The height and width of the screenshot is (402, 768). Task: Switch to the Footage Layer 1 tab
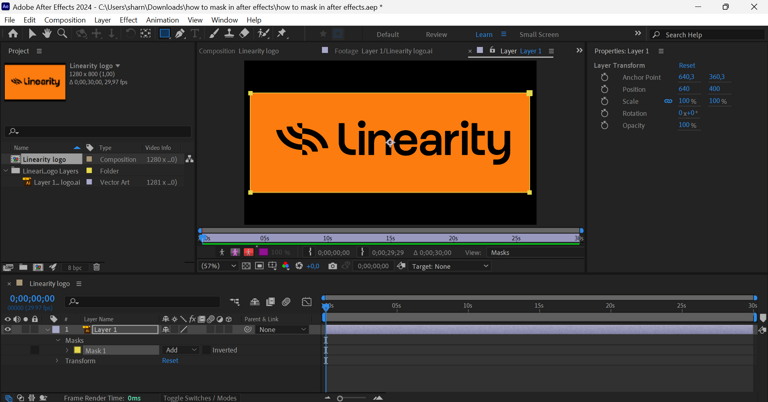[x=383, y=51]
